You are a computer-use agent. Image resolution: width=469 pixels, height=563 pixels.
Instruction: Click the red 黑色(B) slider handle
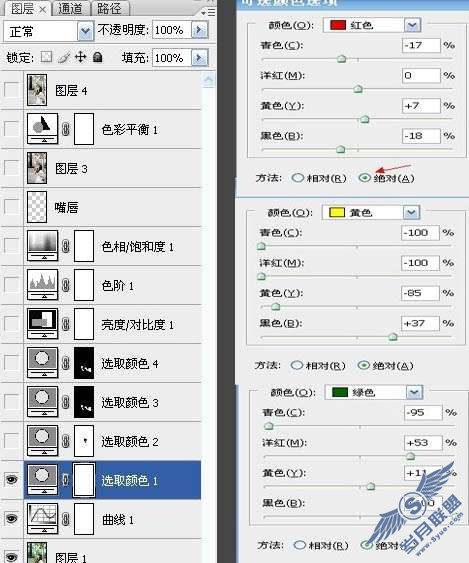(x=340, y=149)
